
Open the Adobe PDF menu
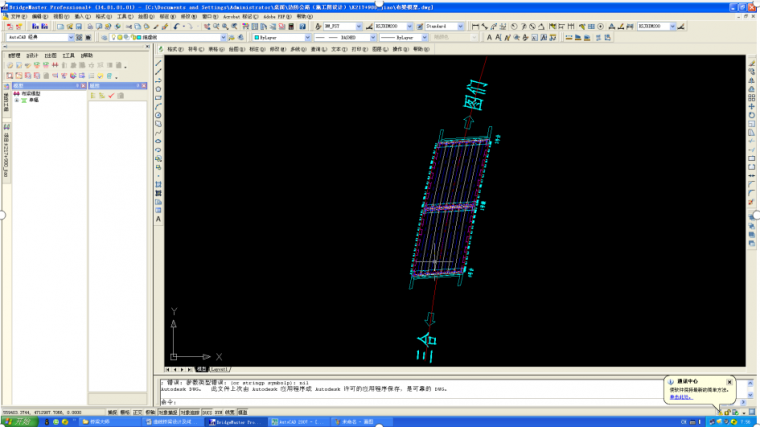click(278, 16)
